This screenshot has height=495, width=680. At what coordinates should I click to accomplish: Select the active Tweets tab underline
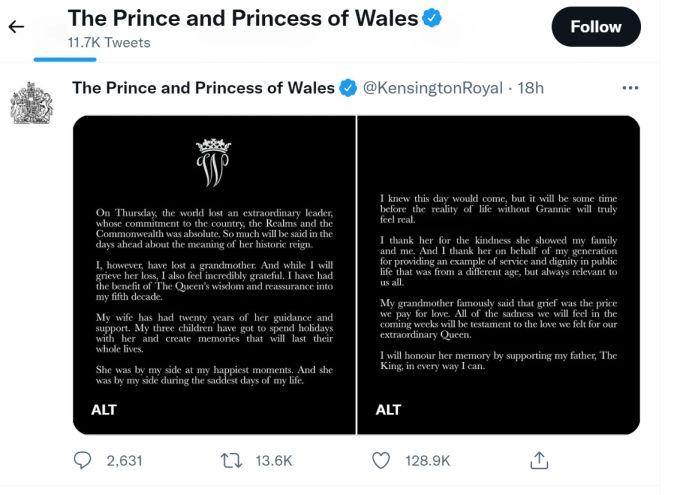[x=65, y=60]
